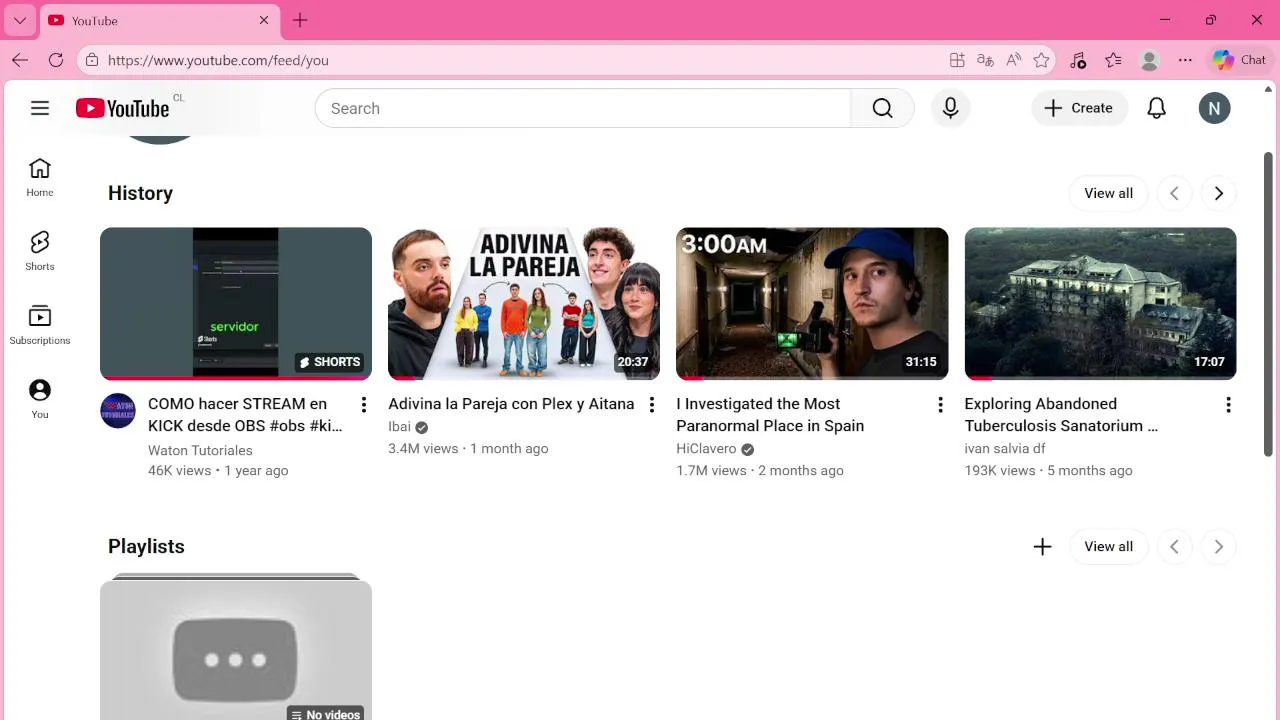Play the abandoned sanatorium thumbnail
Viewport: 1280px width, 720px height.
(x=1100, y=304)
